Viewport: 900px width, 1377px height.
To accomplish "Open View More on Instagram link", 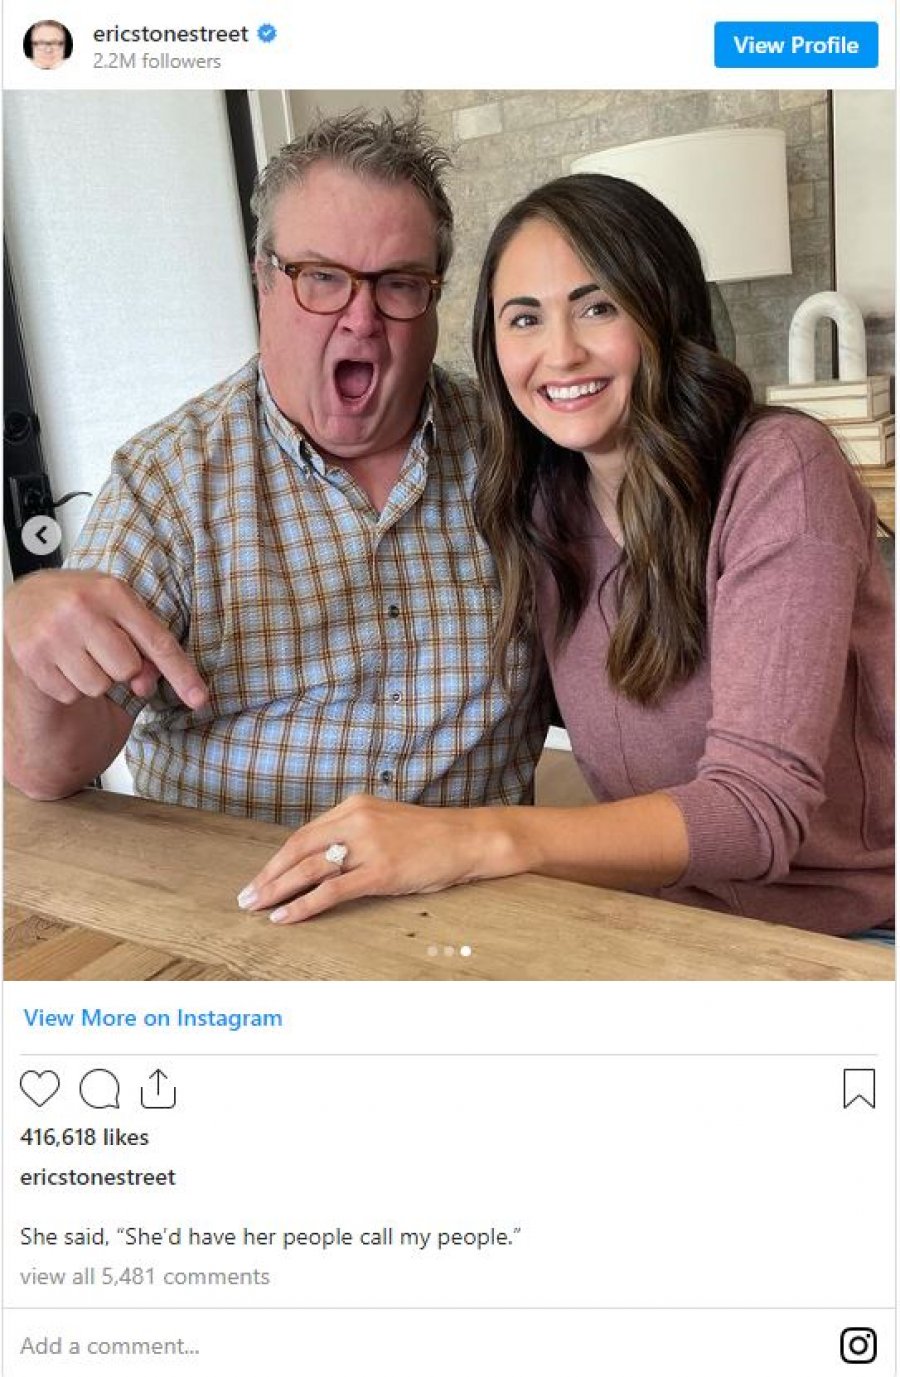I will 153,1018.
